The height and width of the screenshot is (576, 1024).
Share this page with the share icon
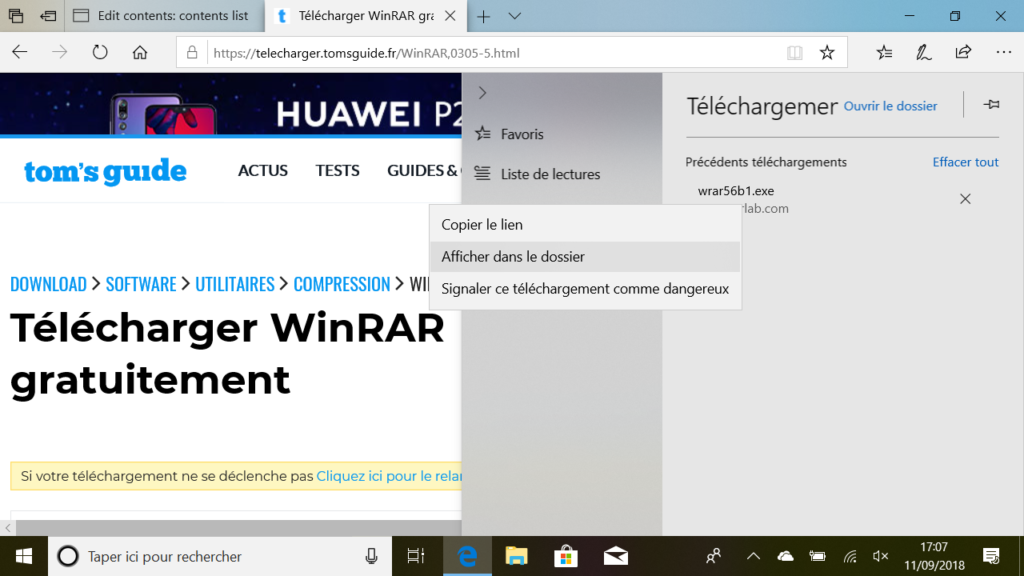tap(963, 52)
